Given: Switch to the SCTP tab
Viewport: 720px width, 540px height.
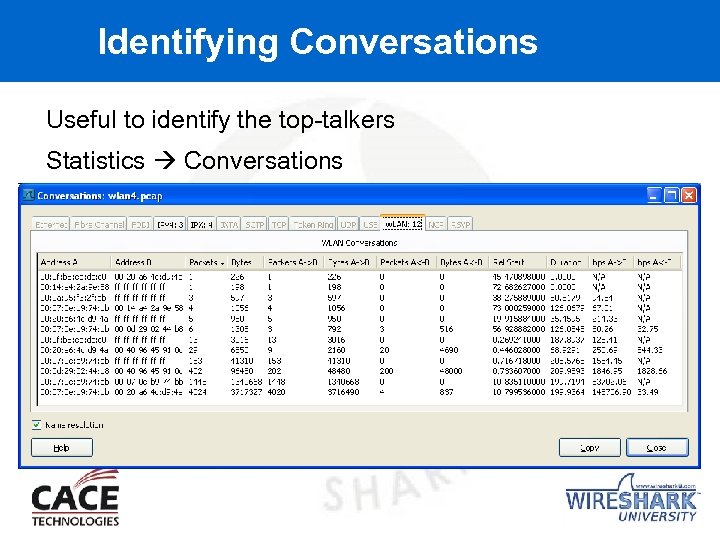Looking at the screenshot, I should tap(254, 224).
